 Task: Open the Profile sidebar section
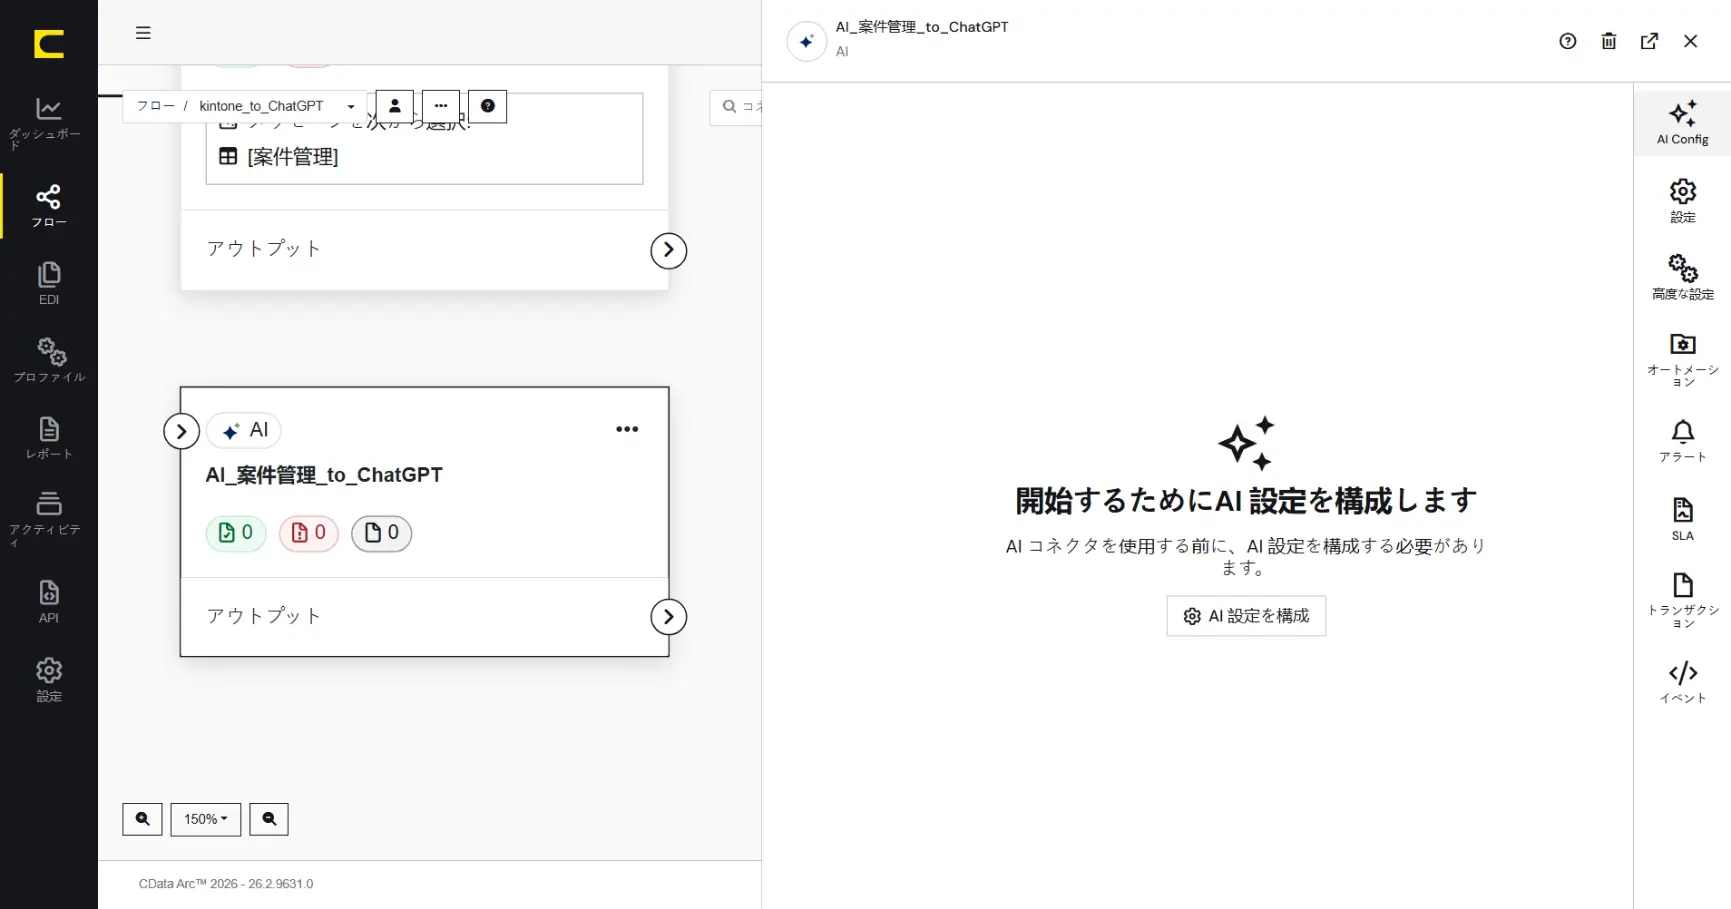[x=48, y=360]
